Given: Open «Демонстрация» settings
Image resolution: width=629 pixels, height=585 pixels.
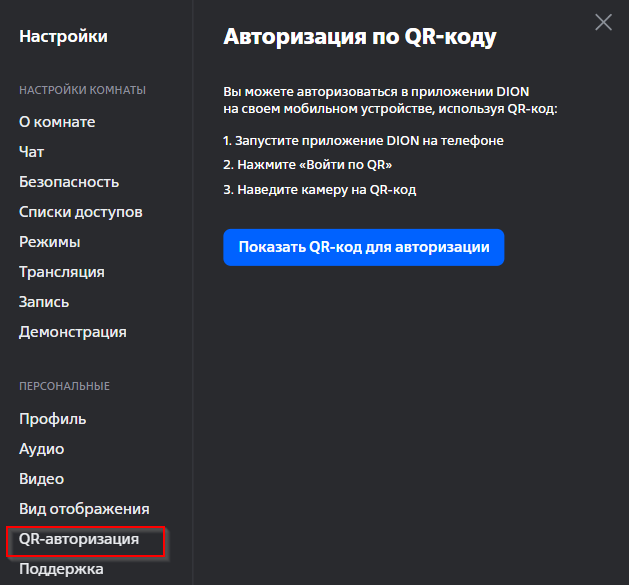Looking at the screenshot, I should (x=73, y=332).
